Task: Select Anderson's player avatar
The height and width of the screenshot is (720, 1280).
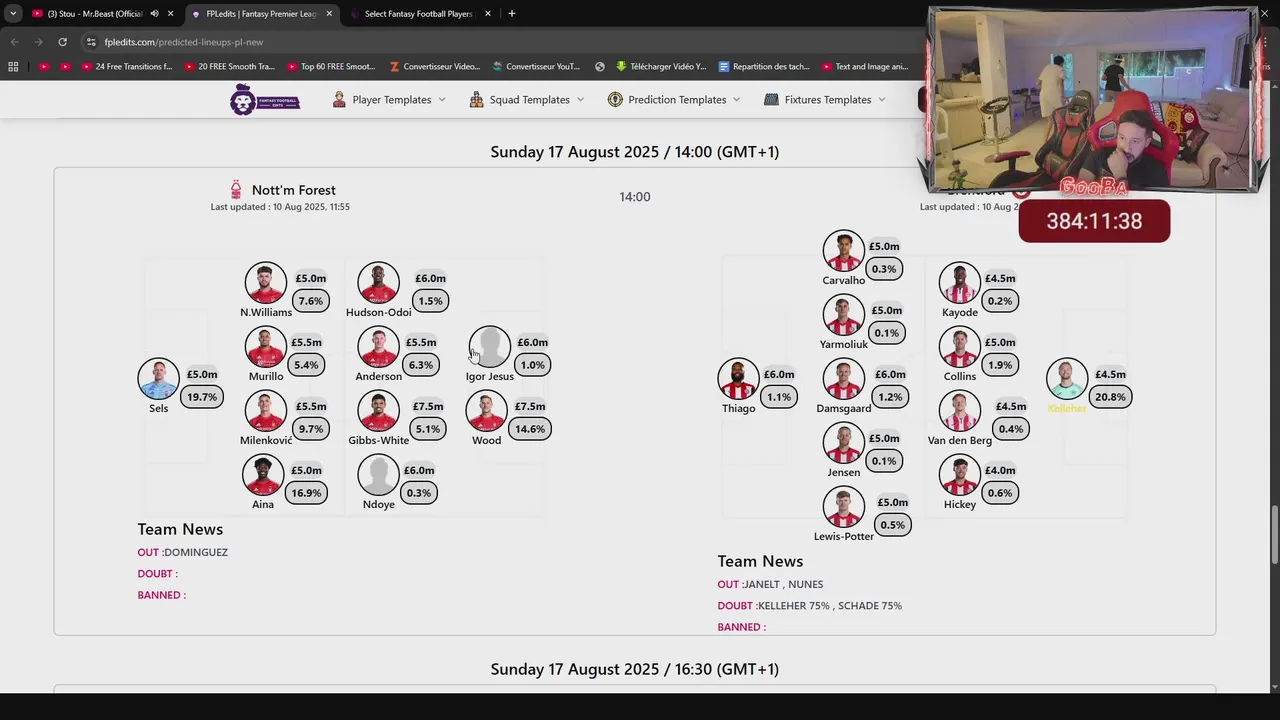Action: pos(378,347)
